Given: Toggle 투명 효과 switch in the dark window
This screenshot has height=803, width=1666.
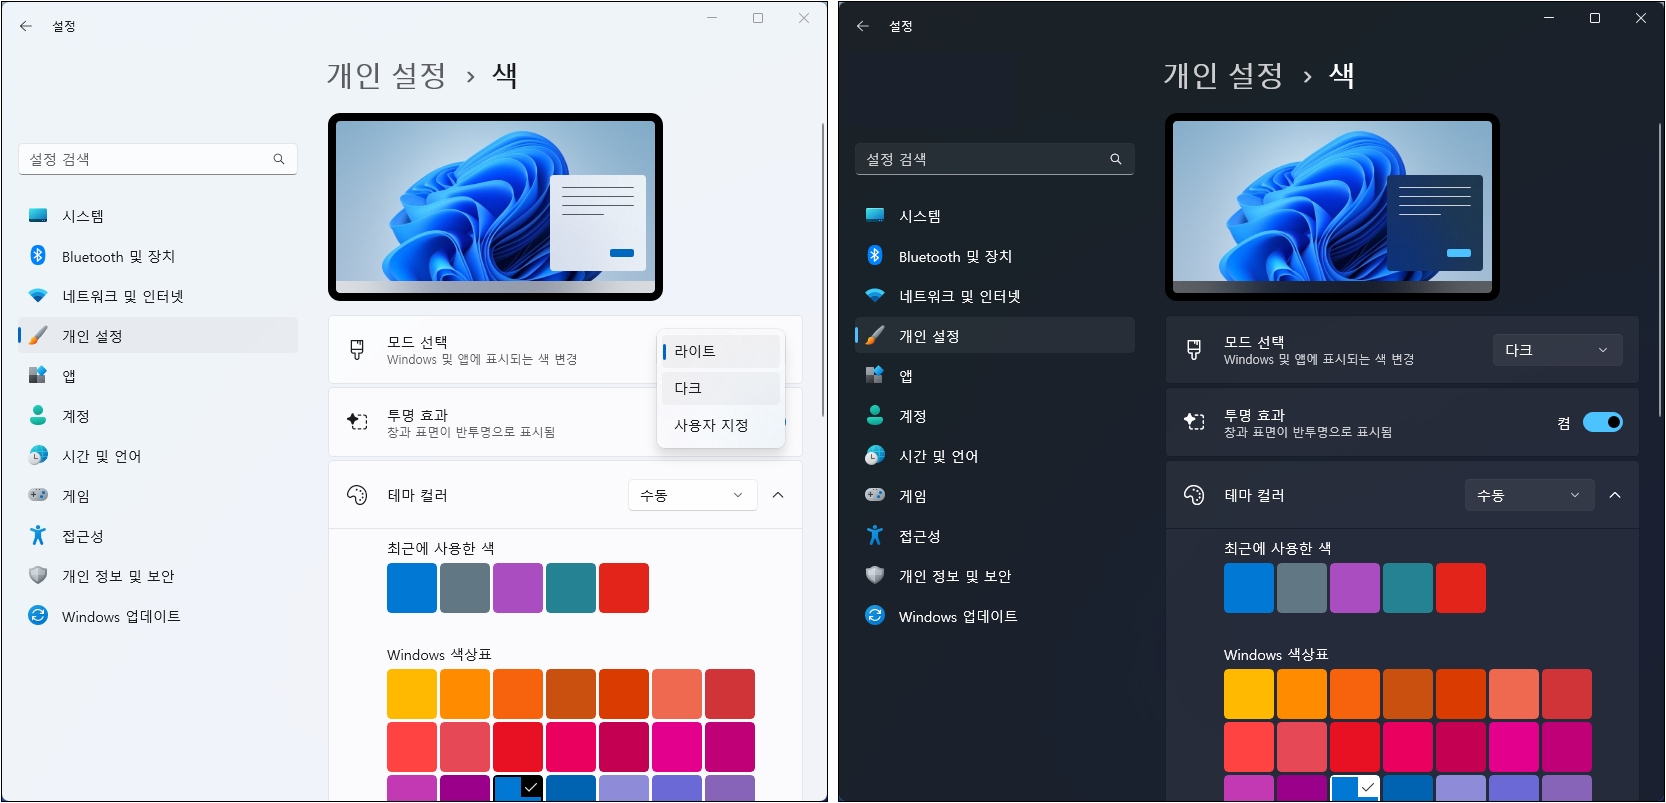Looking at the screenshot, I should [1603, 422].
